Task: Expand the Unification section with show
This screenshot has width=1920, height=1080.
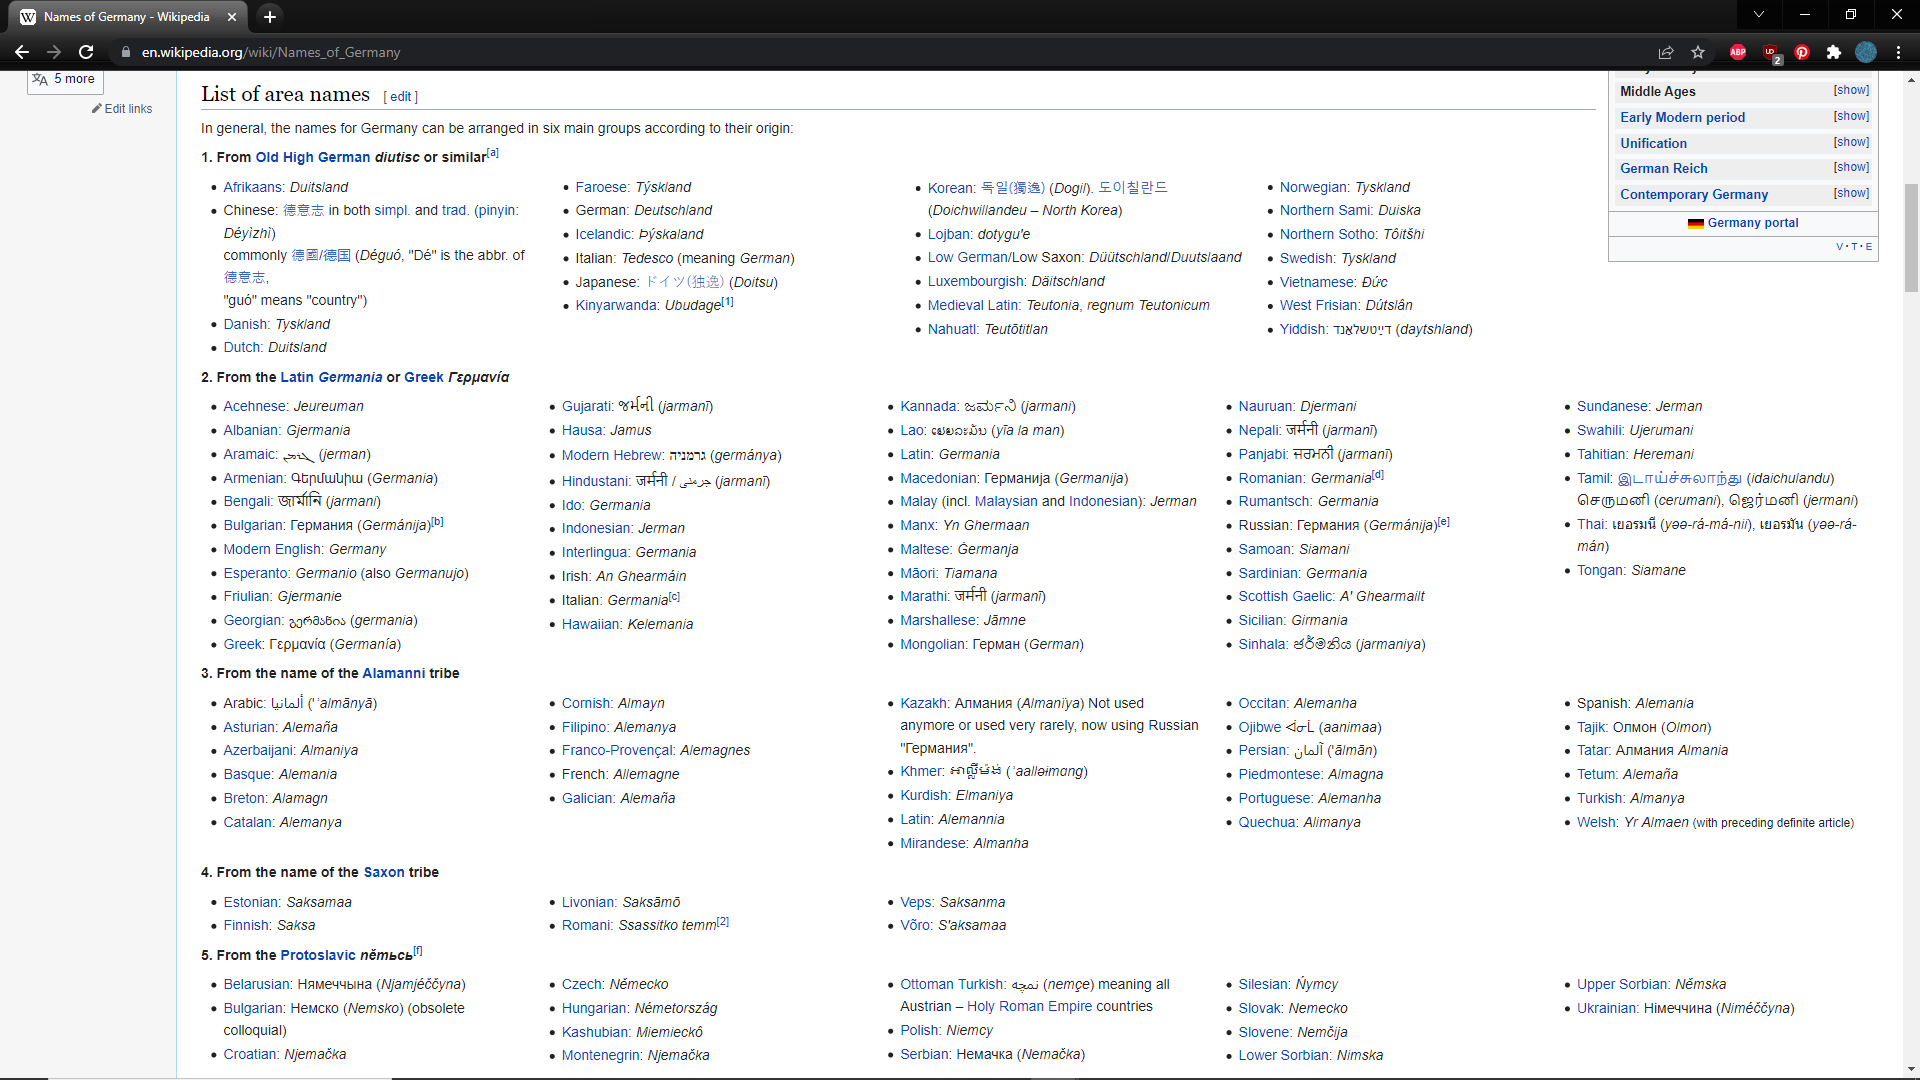Action: pos(1851,142)
